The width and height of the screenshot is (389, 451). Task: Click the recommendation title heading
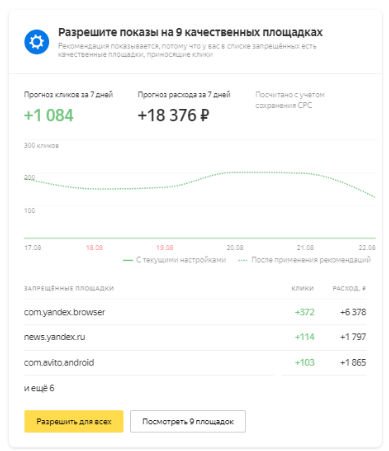(190, 32)
